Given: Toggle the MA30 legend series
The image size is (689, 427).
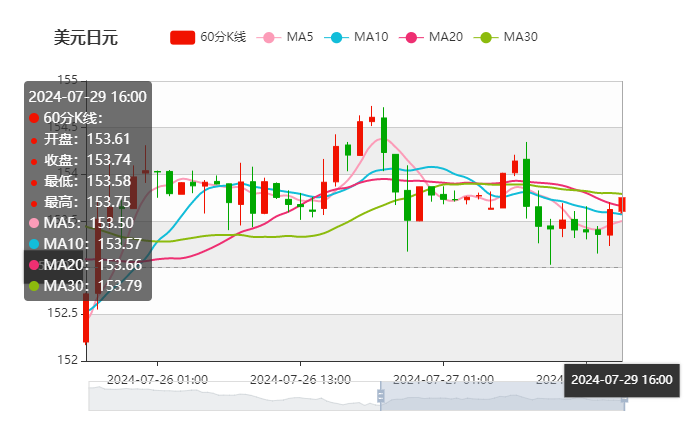Looking at the screenshot, I should pyautogui.click(x=506, y=37).
